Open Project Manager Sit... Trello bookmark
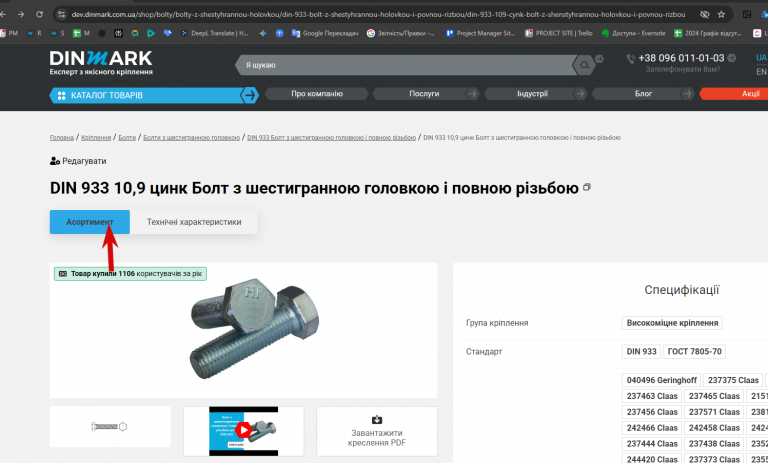The image size is (768, 463). click(x=480, y=33)
